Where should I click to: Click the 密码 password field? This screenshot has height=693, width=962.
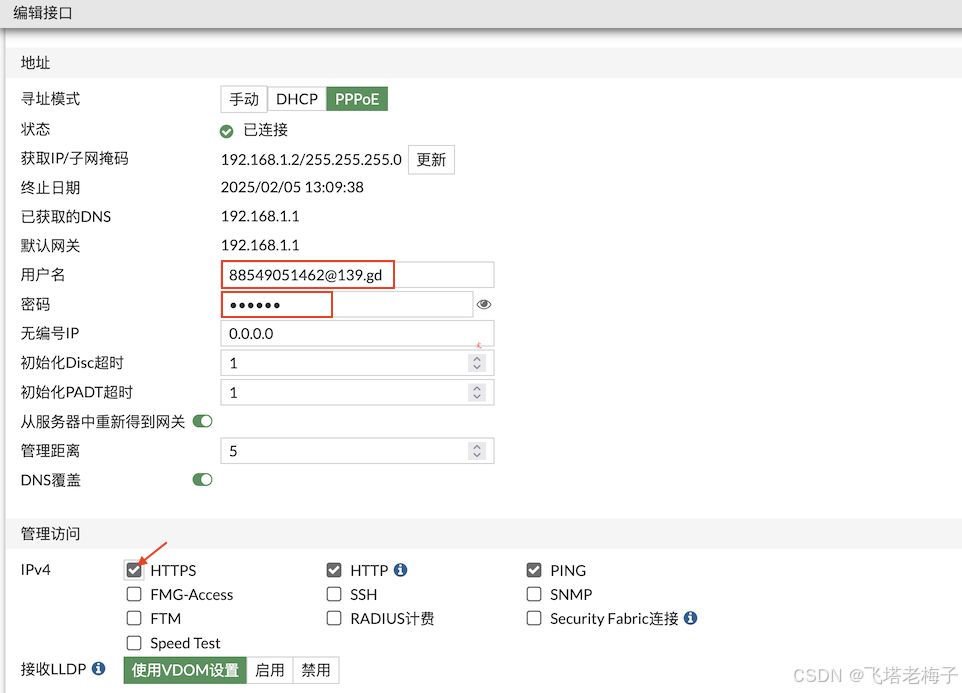click(347, 304)
